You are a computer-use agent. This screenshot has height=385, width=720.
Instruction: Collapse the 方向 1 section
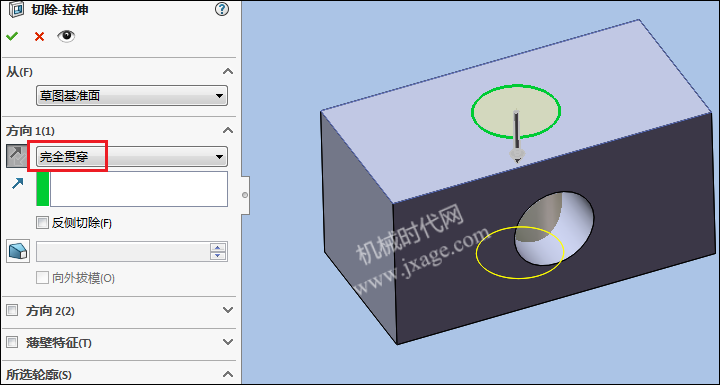click(228, 131)
